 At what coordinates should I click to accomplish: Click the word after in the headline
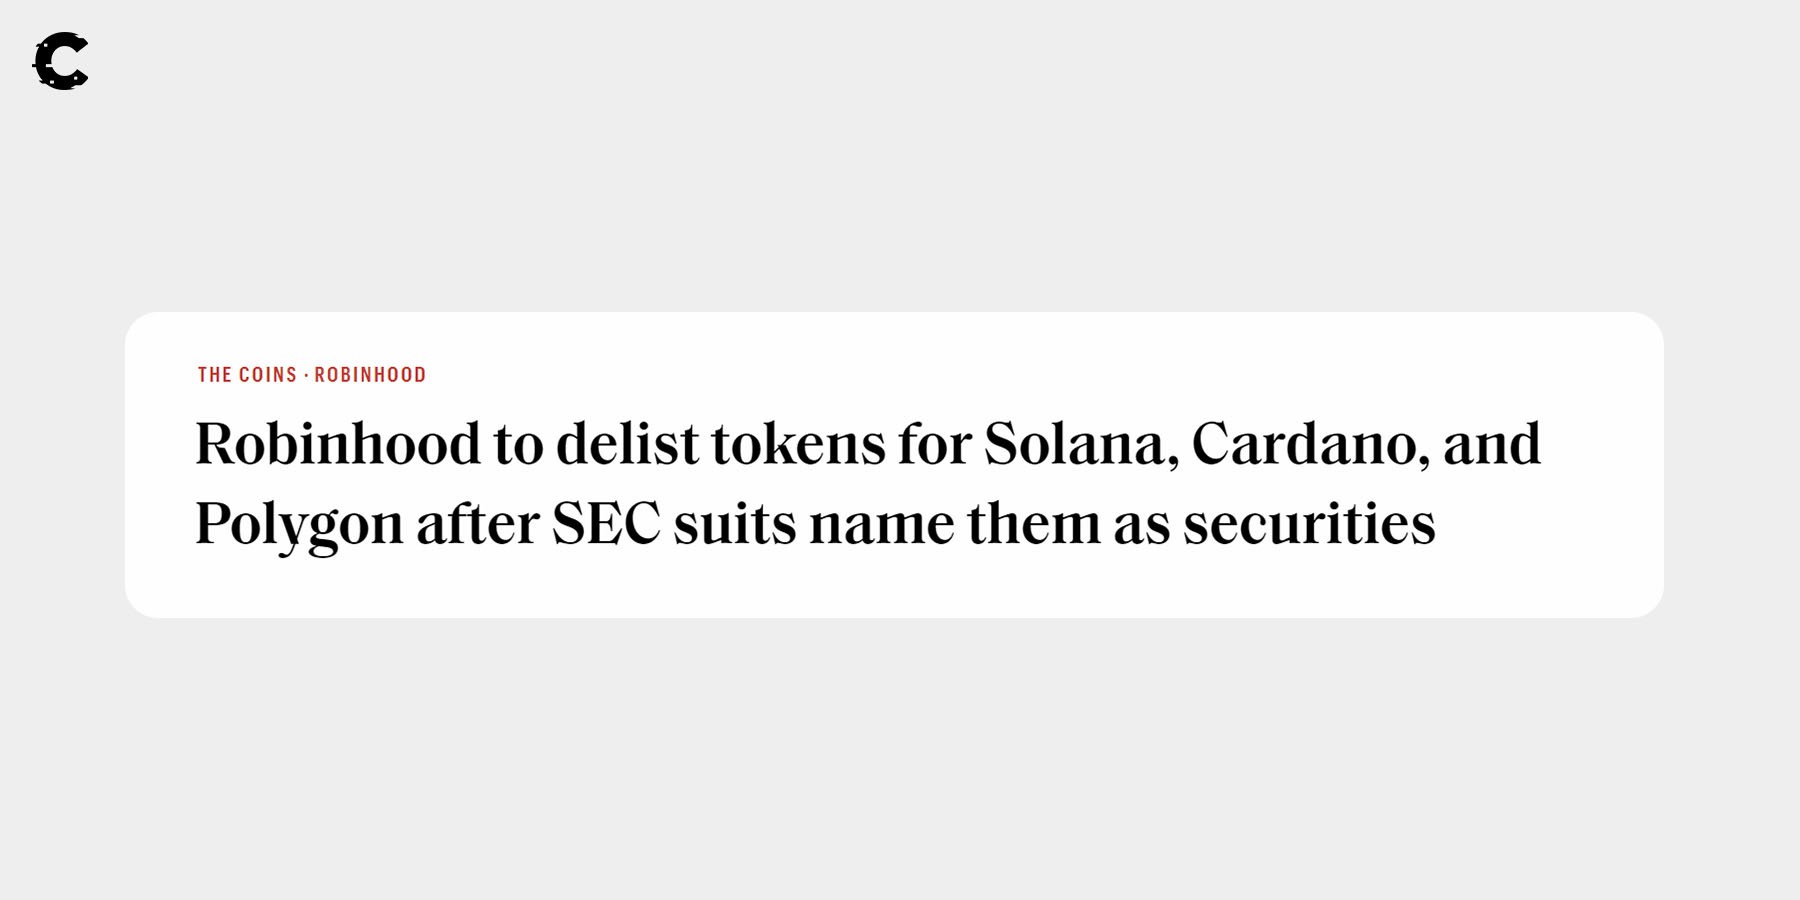(477, 523)
